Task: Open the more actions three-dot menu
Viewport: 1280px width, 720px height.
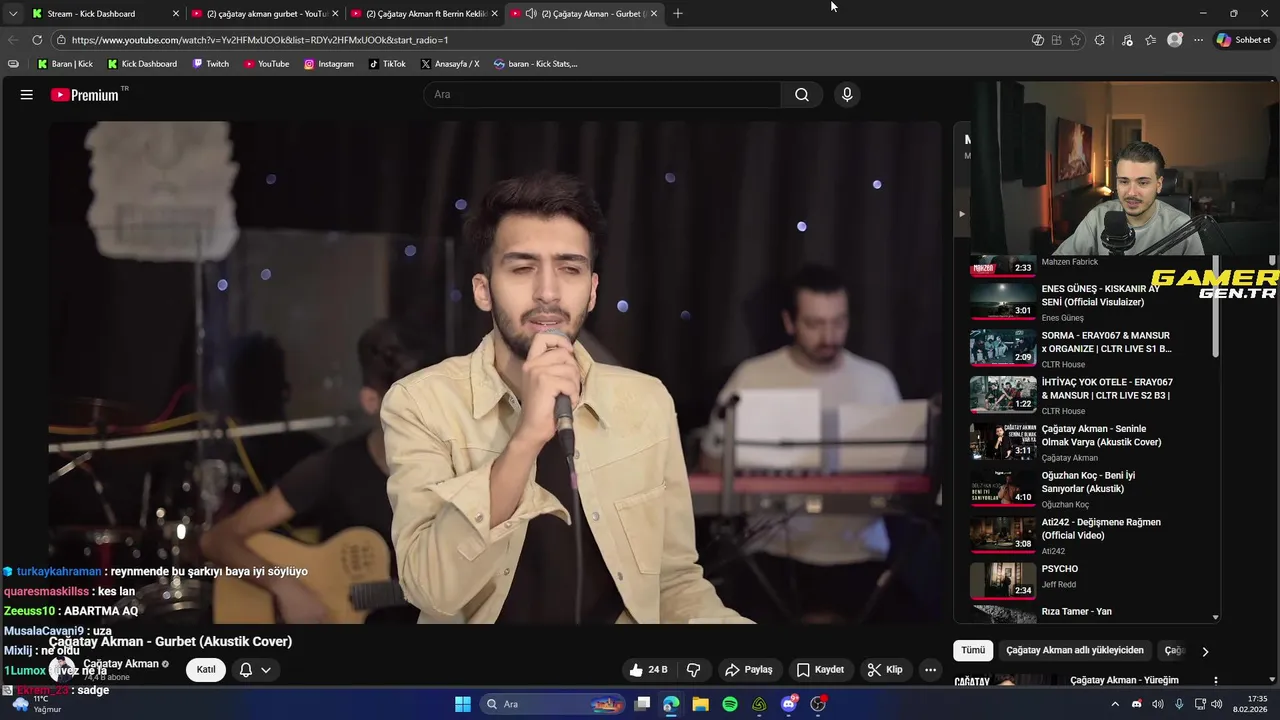Action: tap(931, 670)
